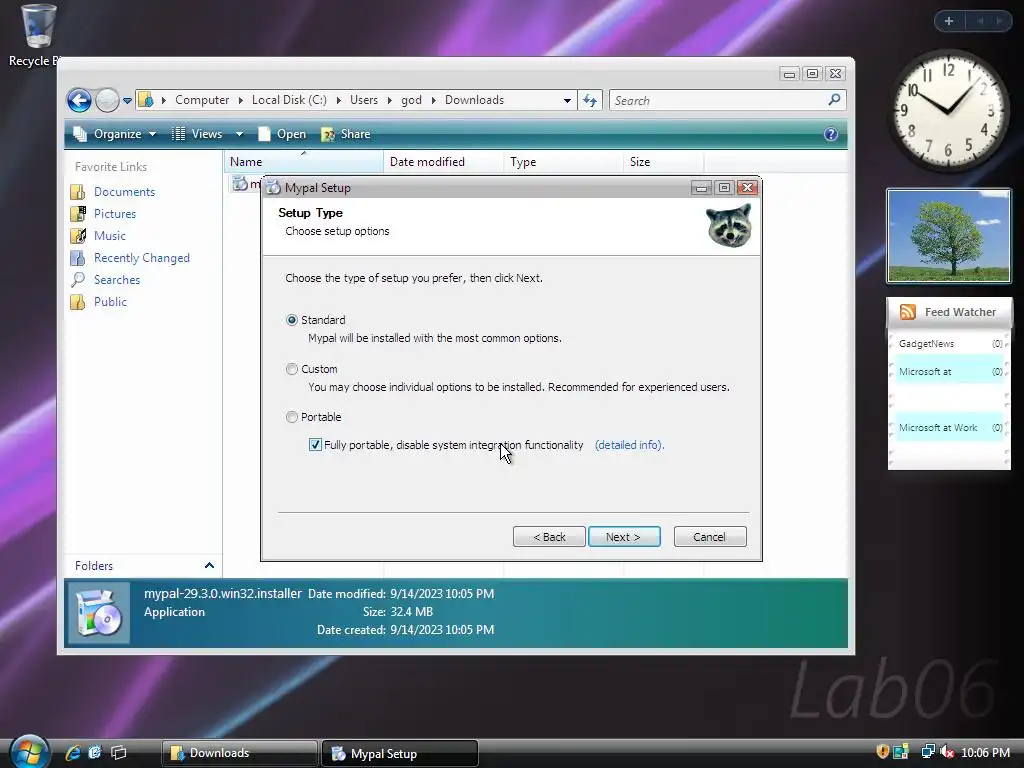Switch to Mypal Setup taskbar button
The image size is (1024, 768).
click(400, 754)
